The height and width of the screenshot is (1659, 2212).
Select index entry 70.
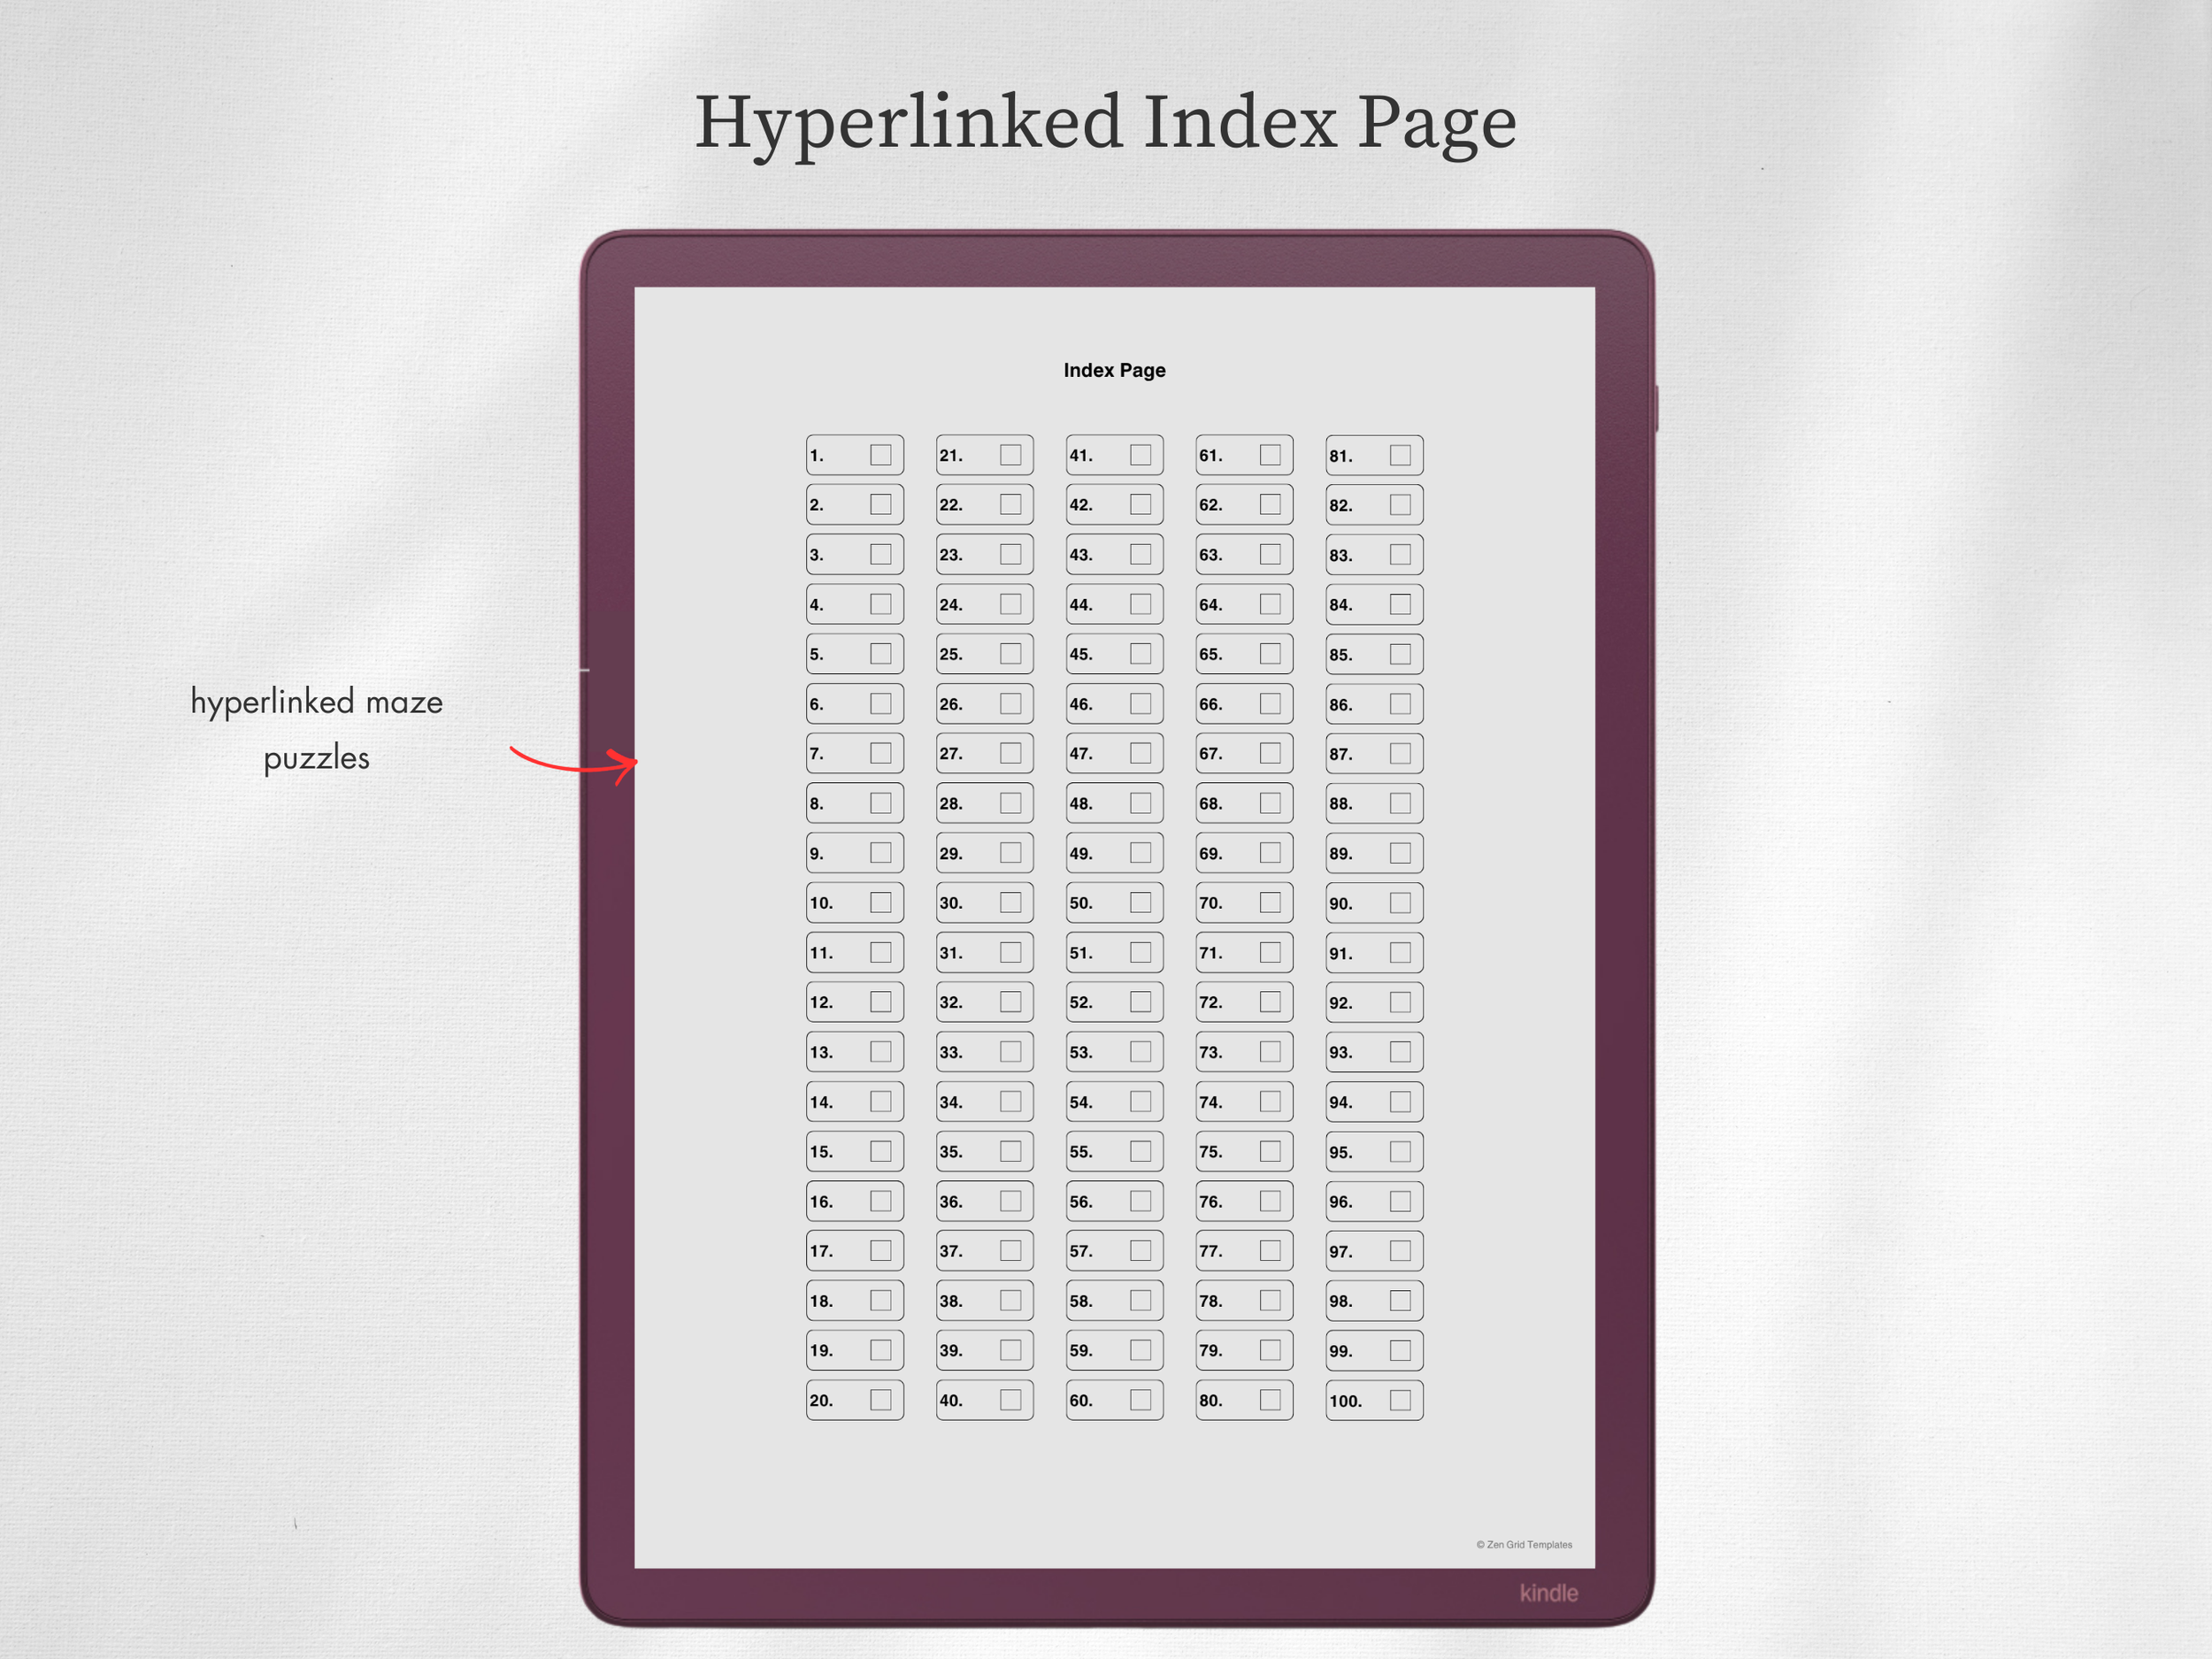tap(1244, 903)
